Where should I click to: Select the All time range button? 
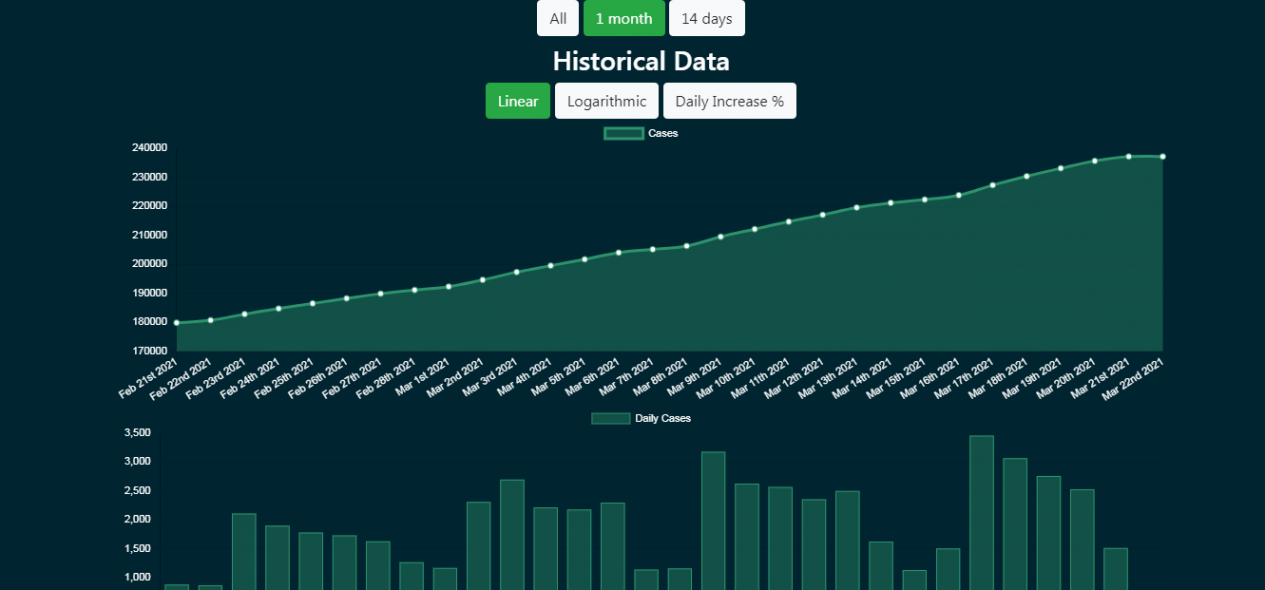[x=558, y=18]
